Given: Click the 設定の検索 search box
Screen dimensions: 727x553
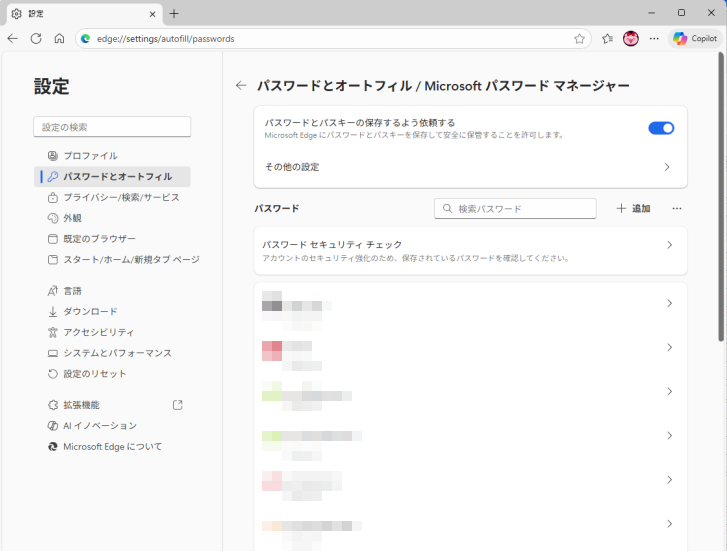Looking at the screenshot, I should tap(112, 127).
